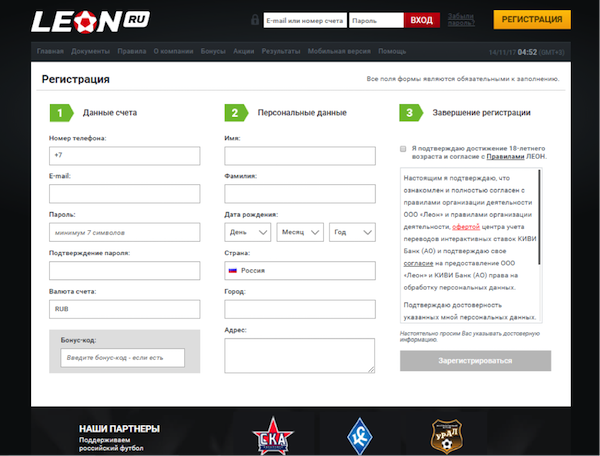This screenshot has width=600, height=456.
Task: Expand the Месяц birth month dropdown
Action: pos(300,232)
